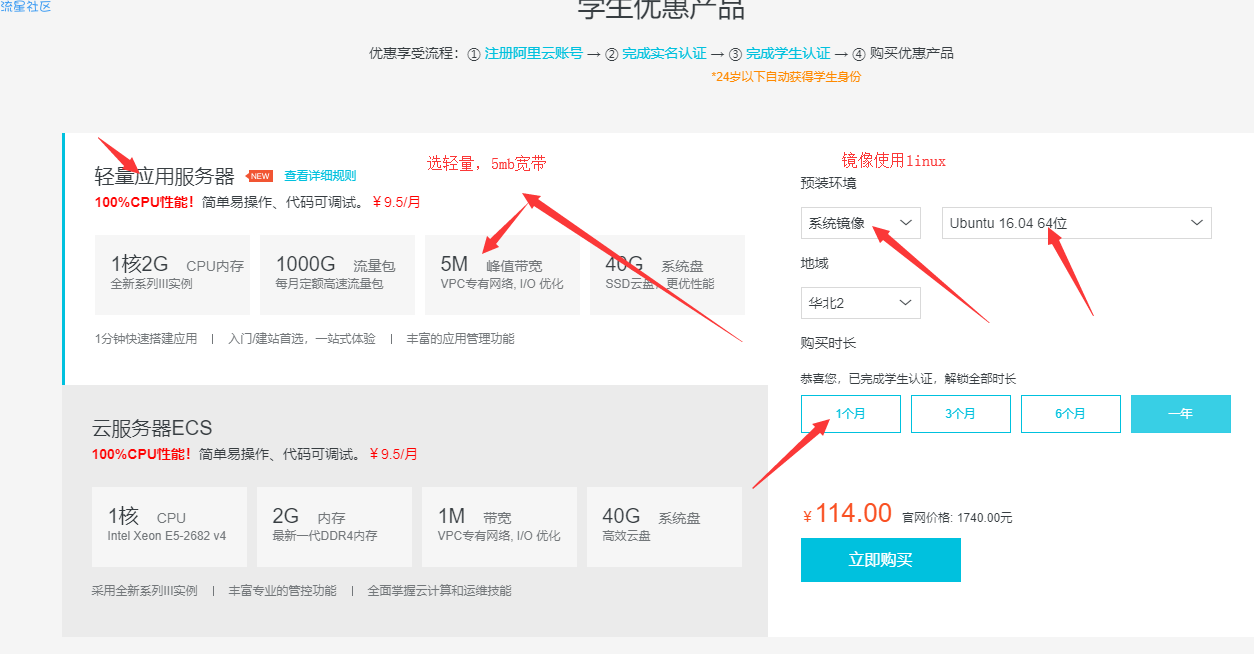Click the 采用全新系列III实例 feature text

(144, 591)
